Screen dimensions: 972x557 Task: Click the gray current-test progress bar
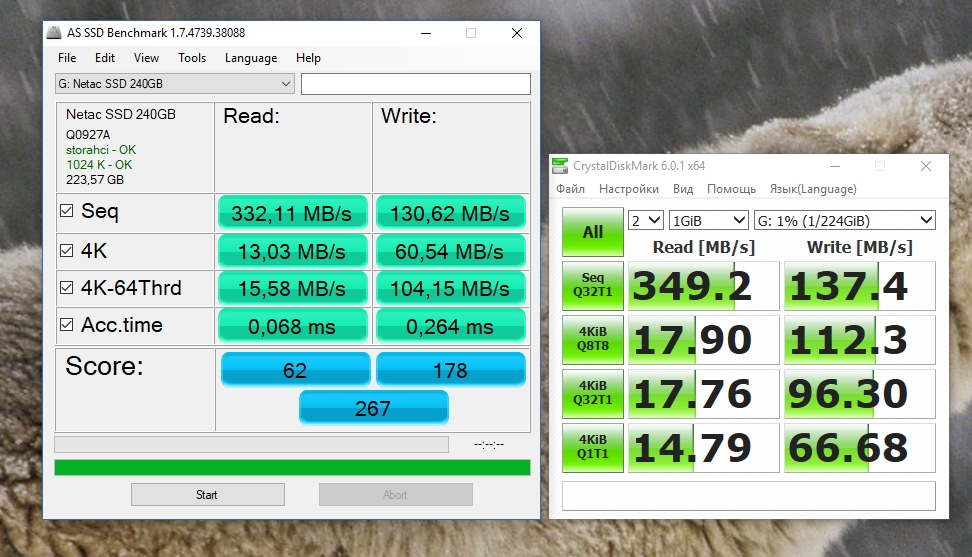click(x=251, y=444)
